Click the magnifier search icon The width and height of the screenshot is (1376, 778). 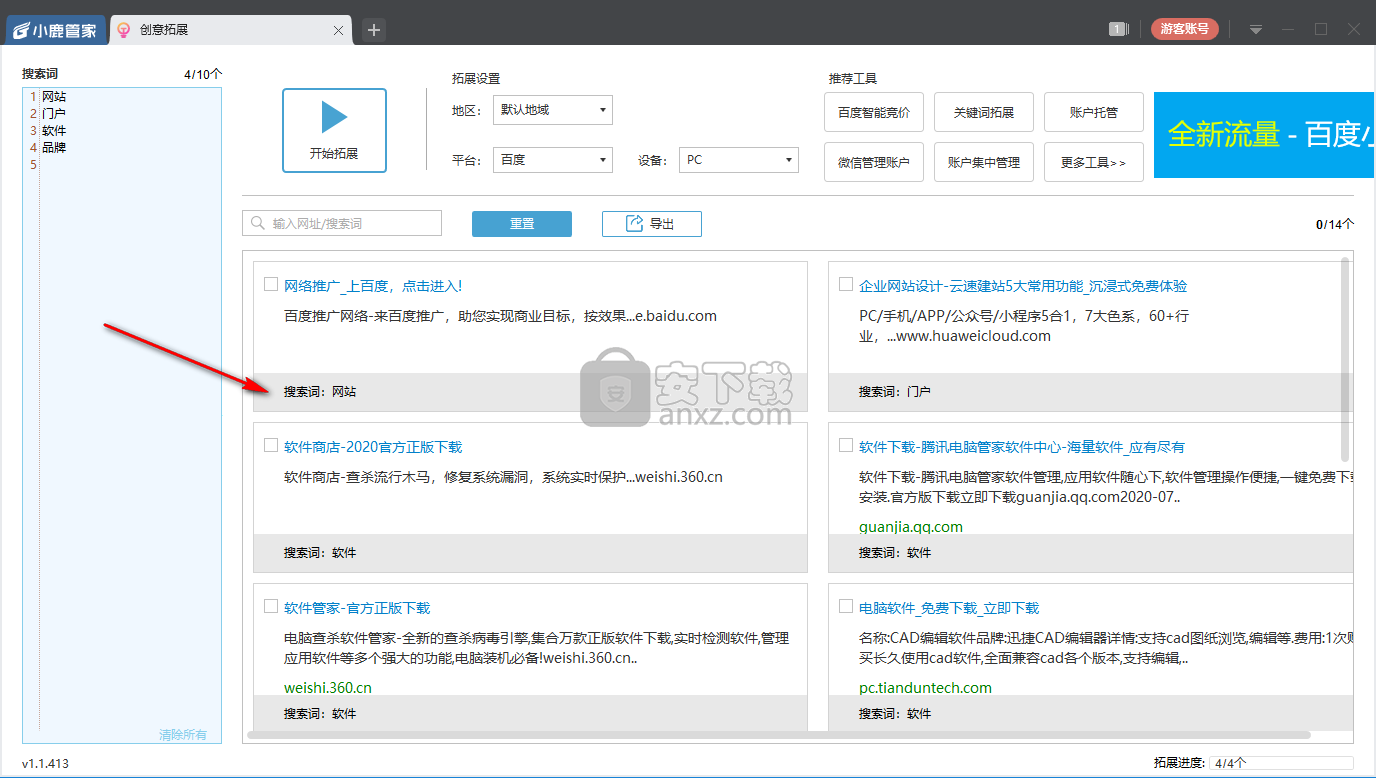coord(258,224)
